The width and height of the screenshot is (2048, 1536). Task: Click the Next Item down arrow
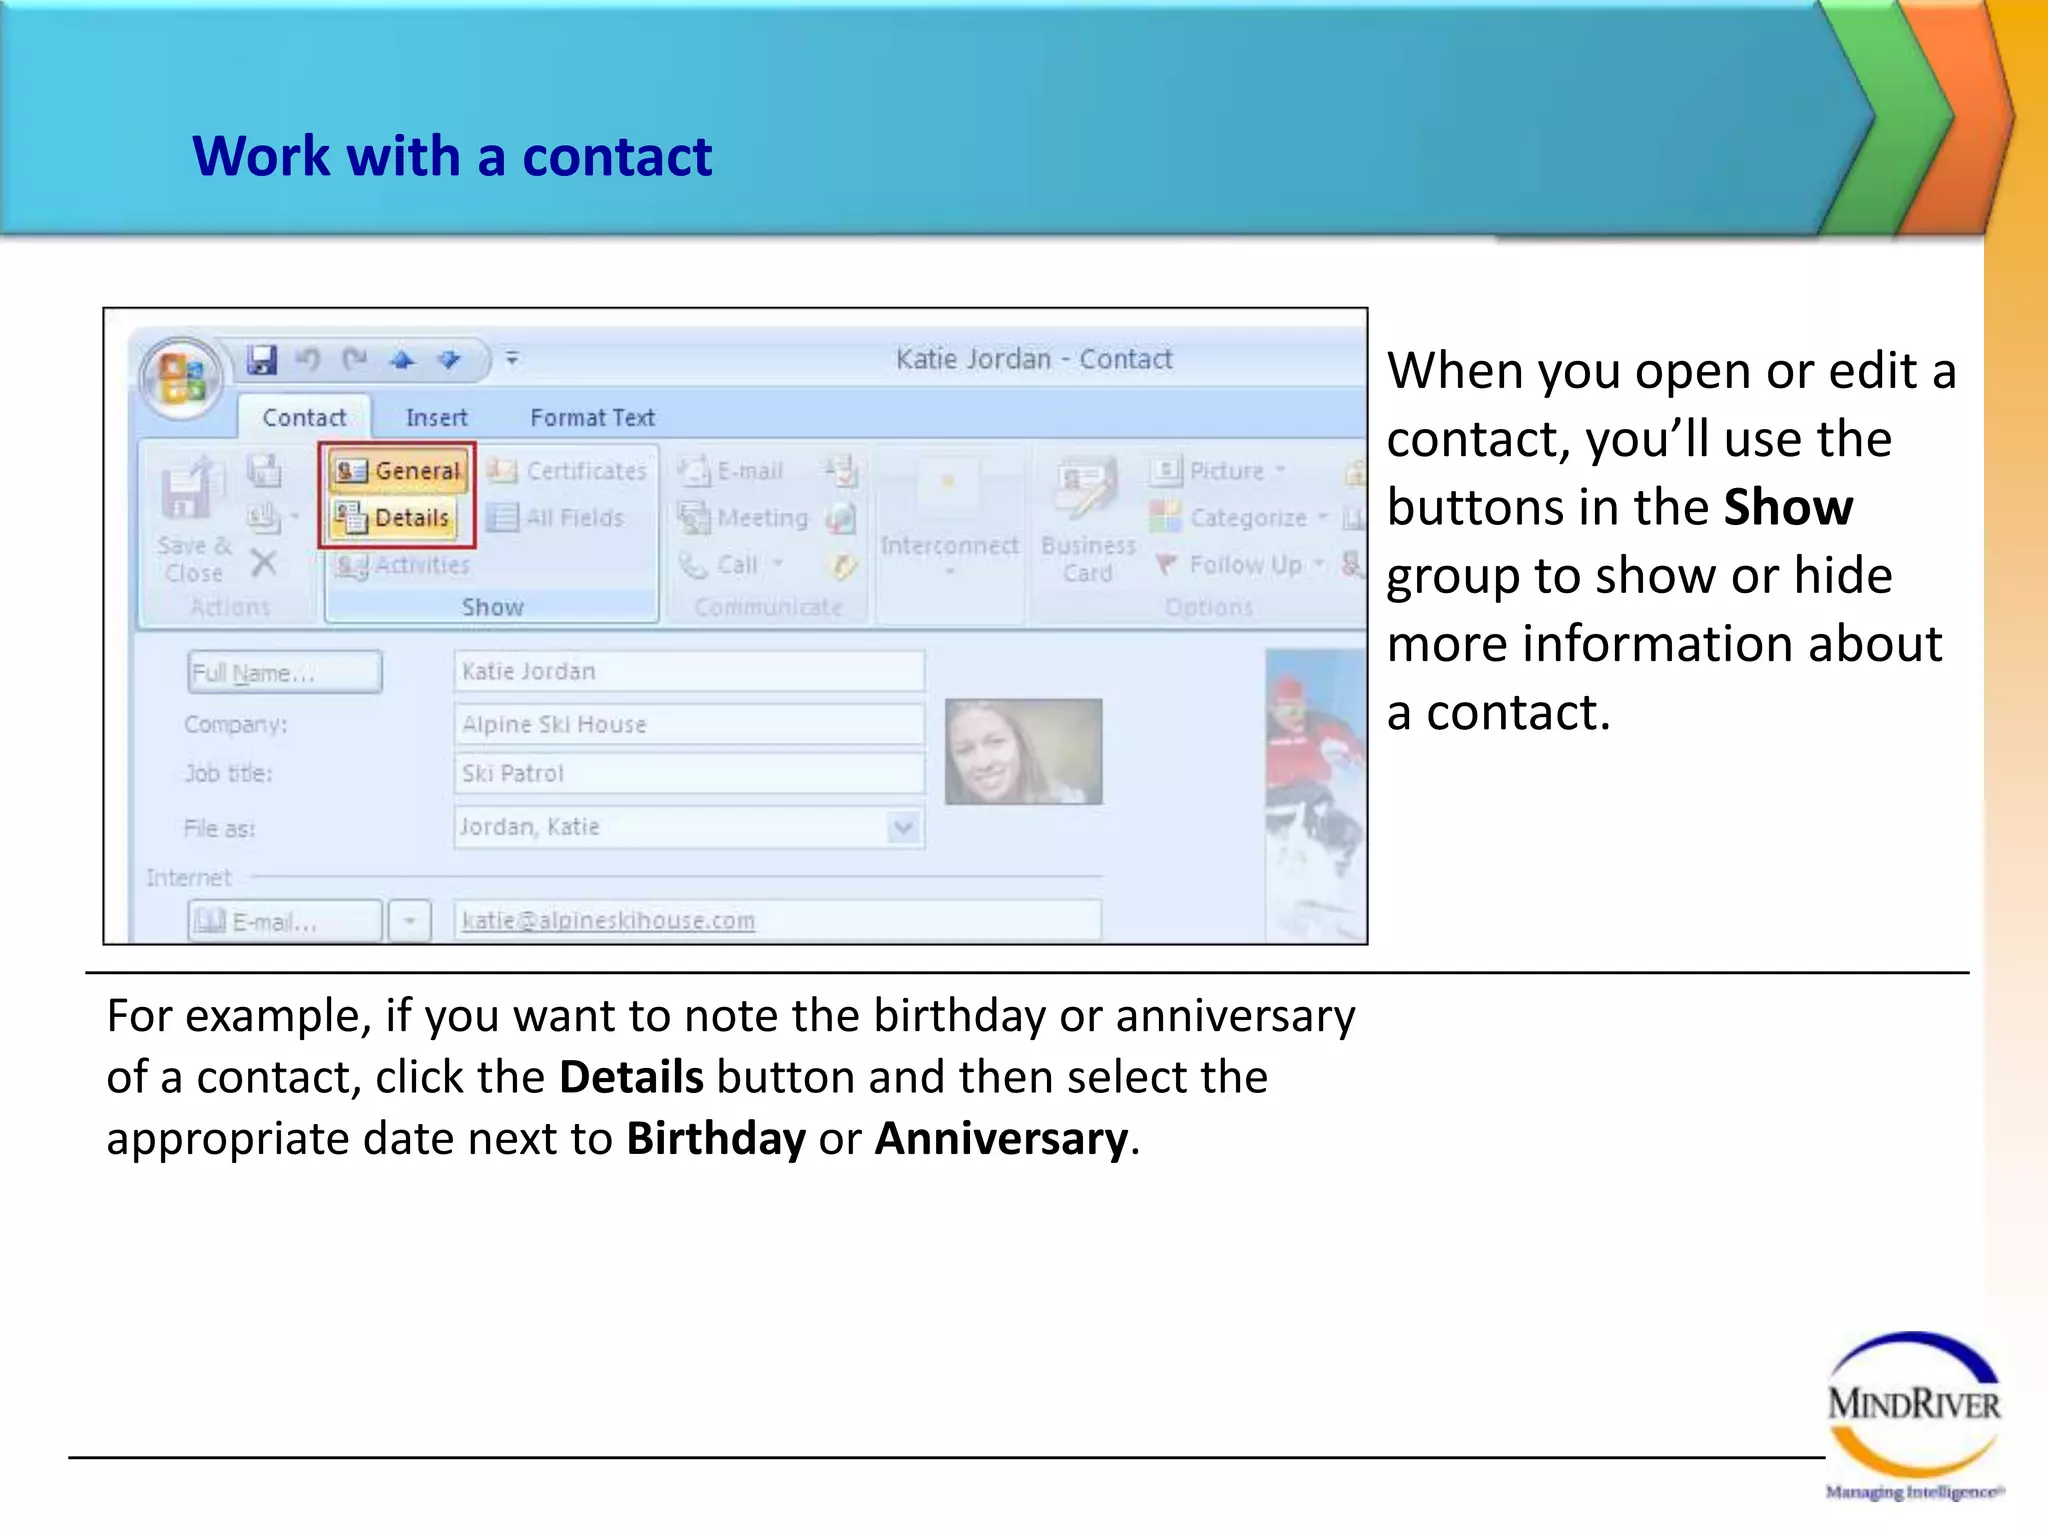(x=449, y=359)
